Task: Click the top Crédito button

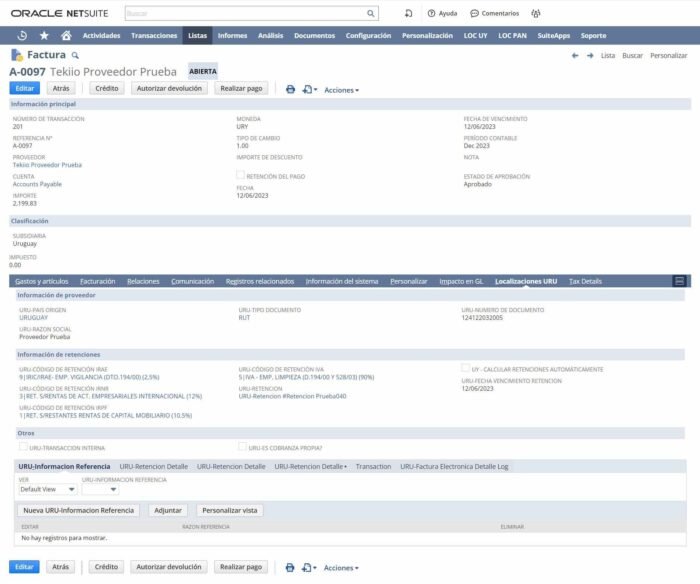Action: click(107, 88)
